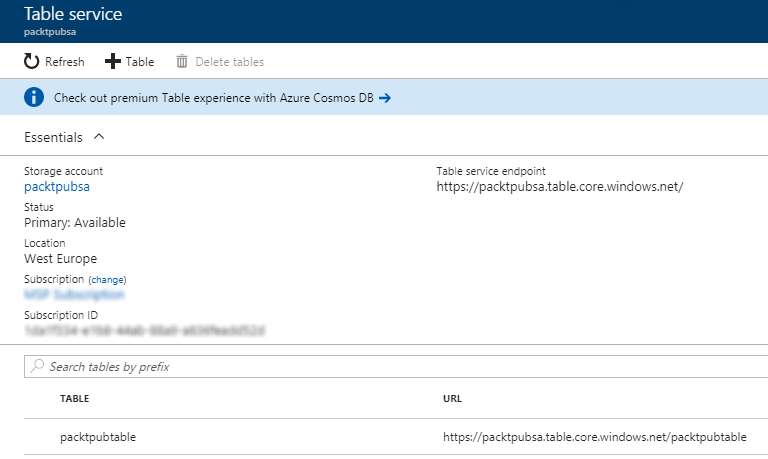
Task: Click the plus icon for adding a table
Action: point(113,62)
